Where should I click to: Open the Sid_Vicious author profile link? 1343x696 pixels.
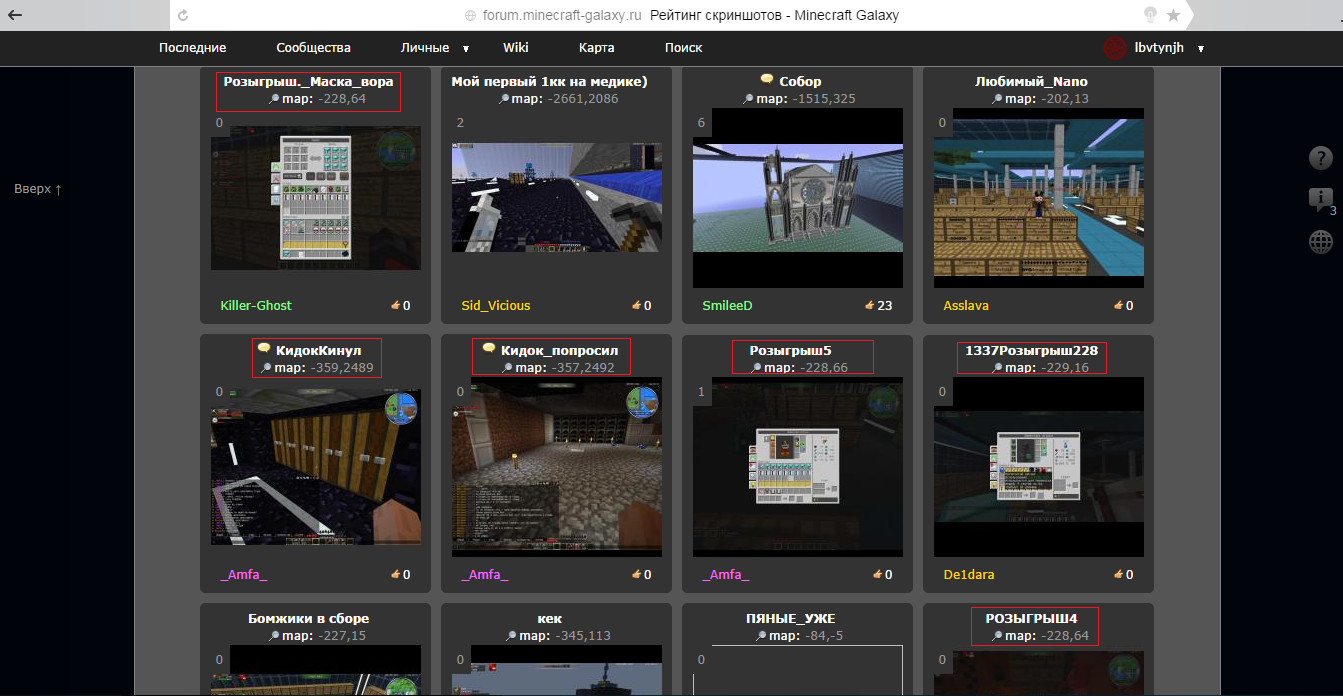coord(496,305)
